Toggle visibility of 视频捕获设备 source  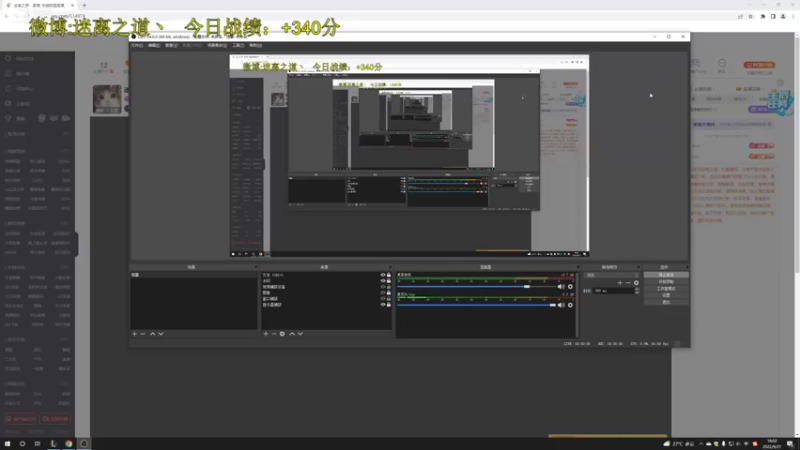(383, 287)
